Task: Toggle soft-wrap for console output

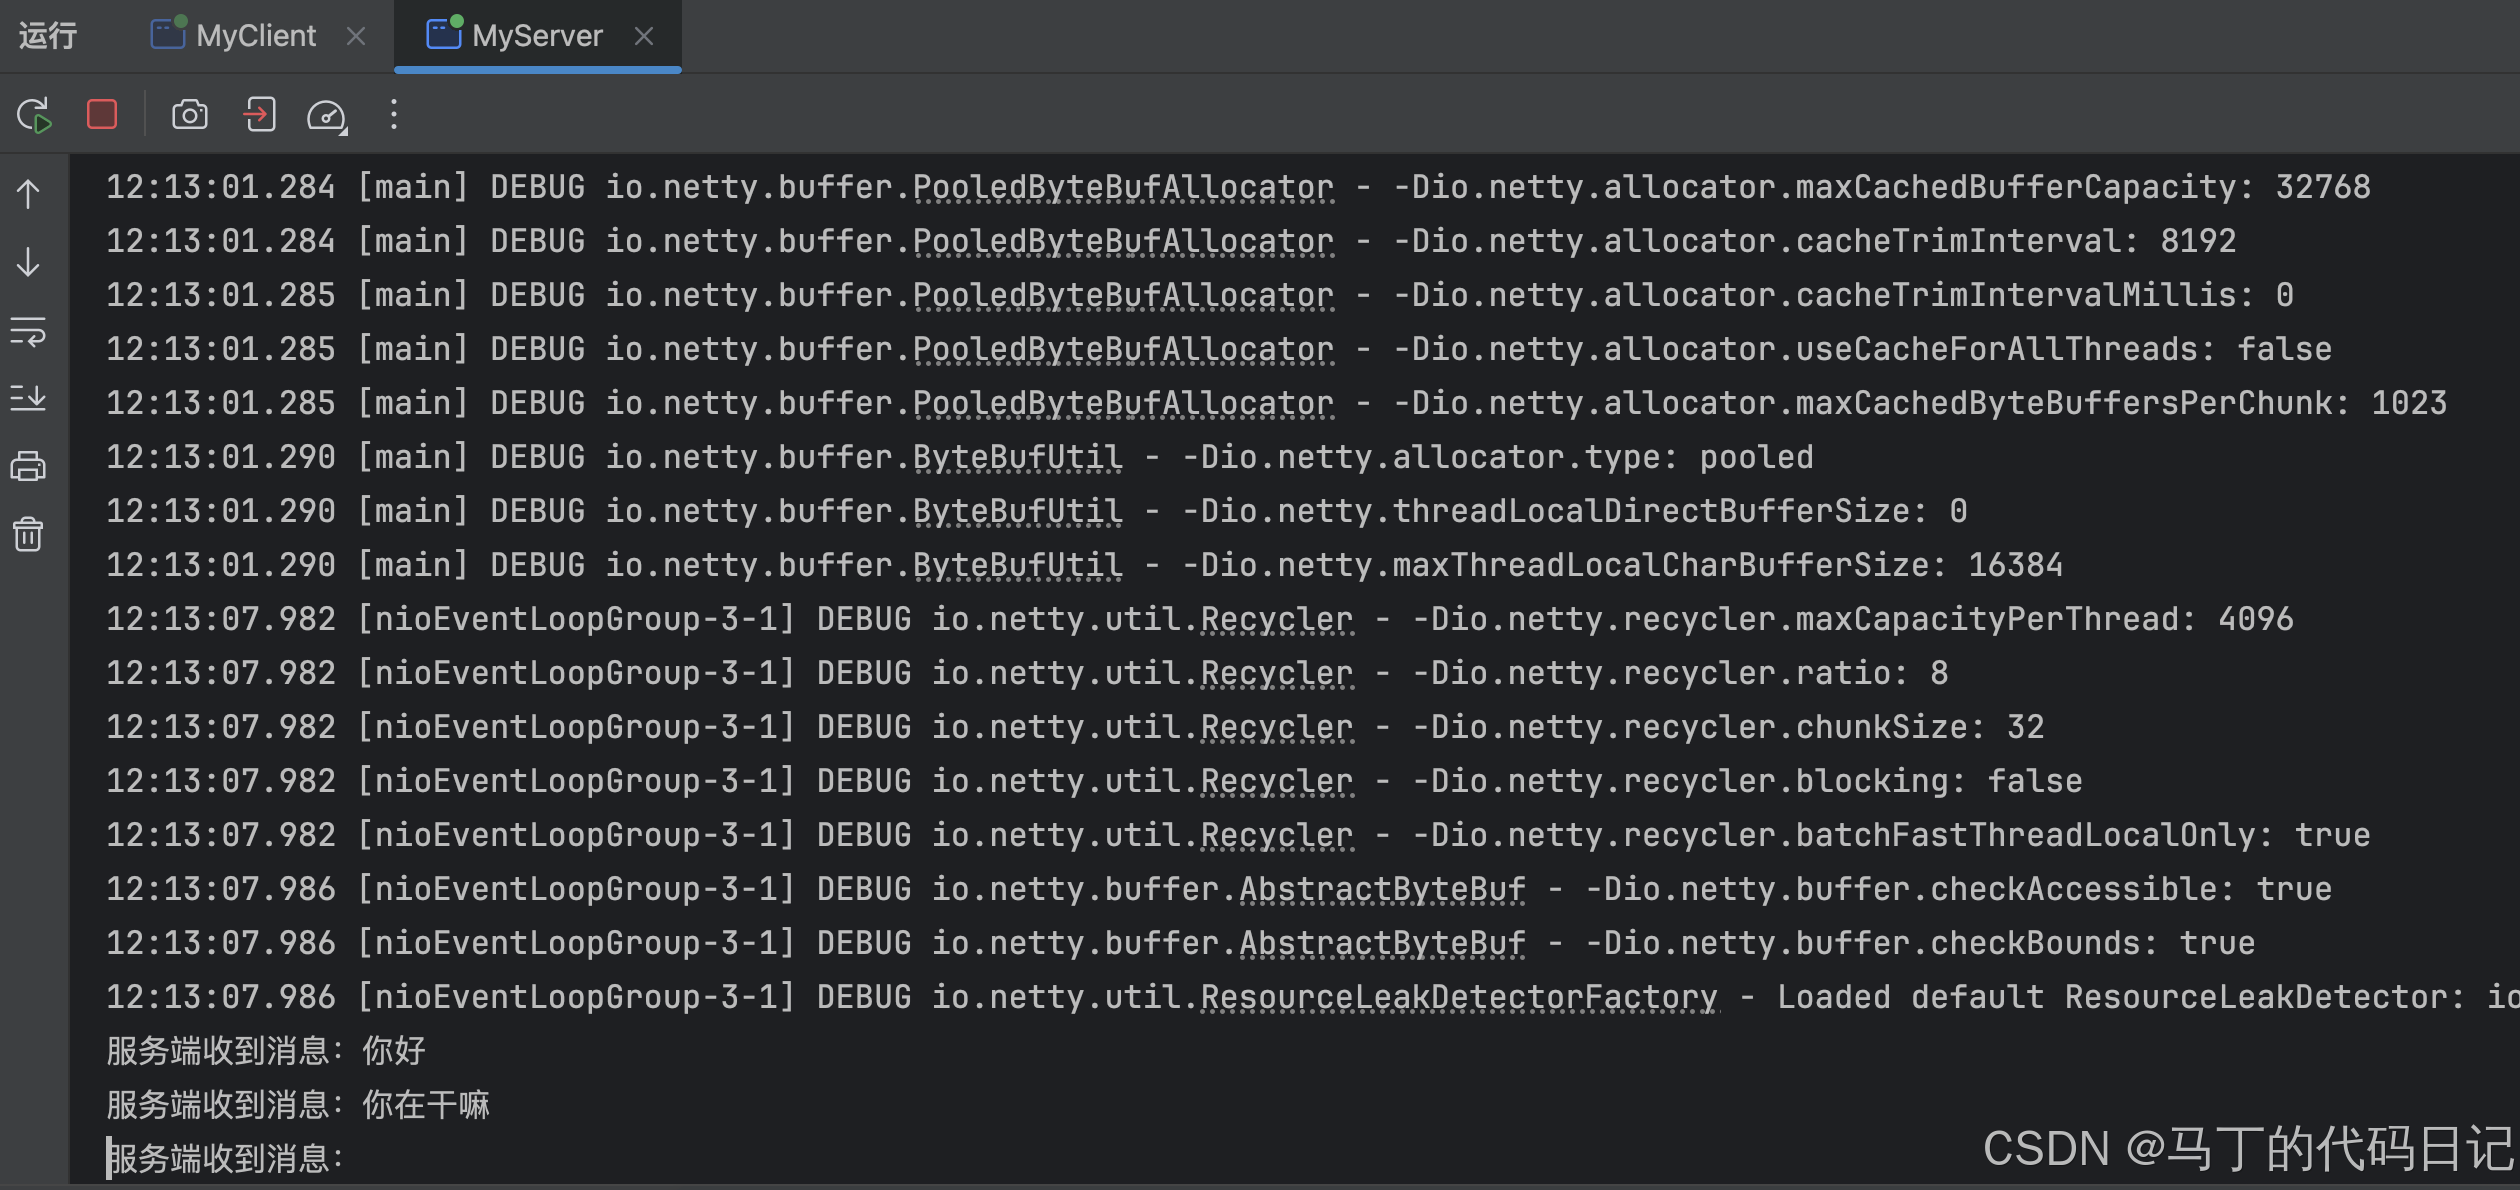Action: [28, 330]
